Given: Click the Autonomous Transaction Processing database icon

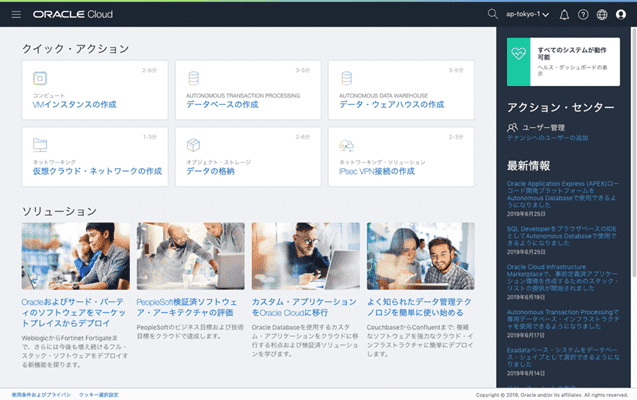Looking at the screenshot, I should tap(194, 78).
